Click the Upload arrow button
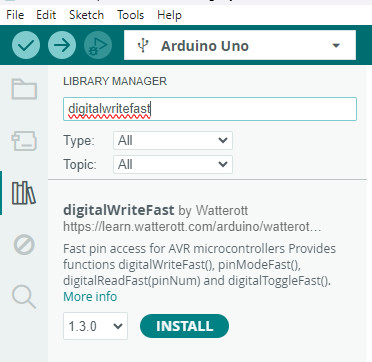The height and width of the screenshot is (362, 372). 62,45
